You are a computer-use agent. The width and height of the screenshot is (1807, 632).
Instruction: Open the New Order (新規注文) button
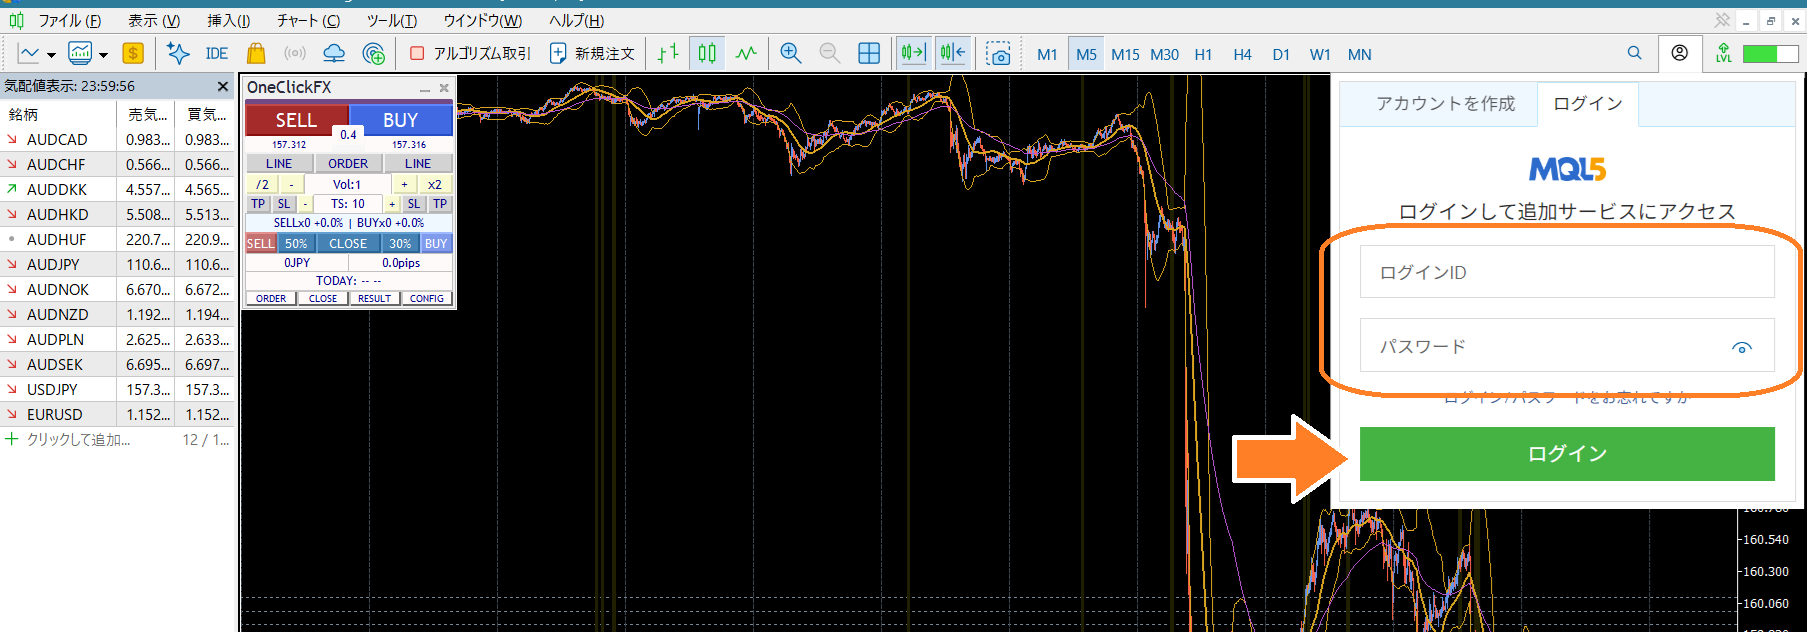click(x=592, y=54)
